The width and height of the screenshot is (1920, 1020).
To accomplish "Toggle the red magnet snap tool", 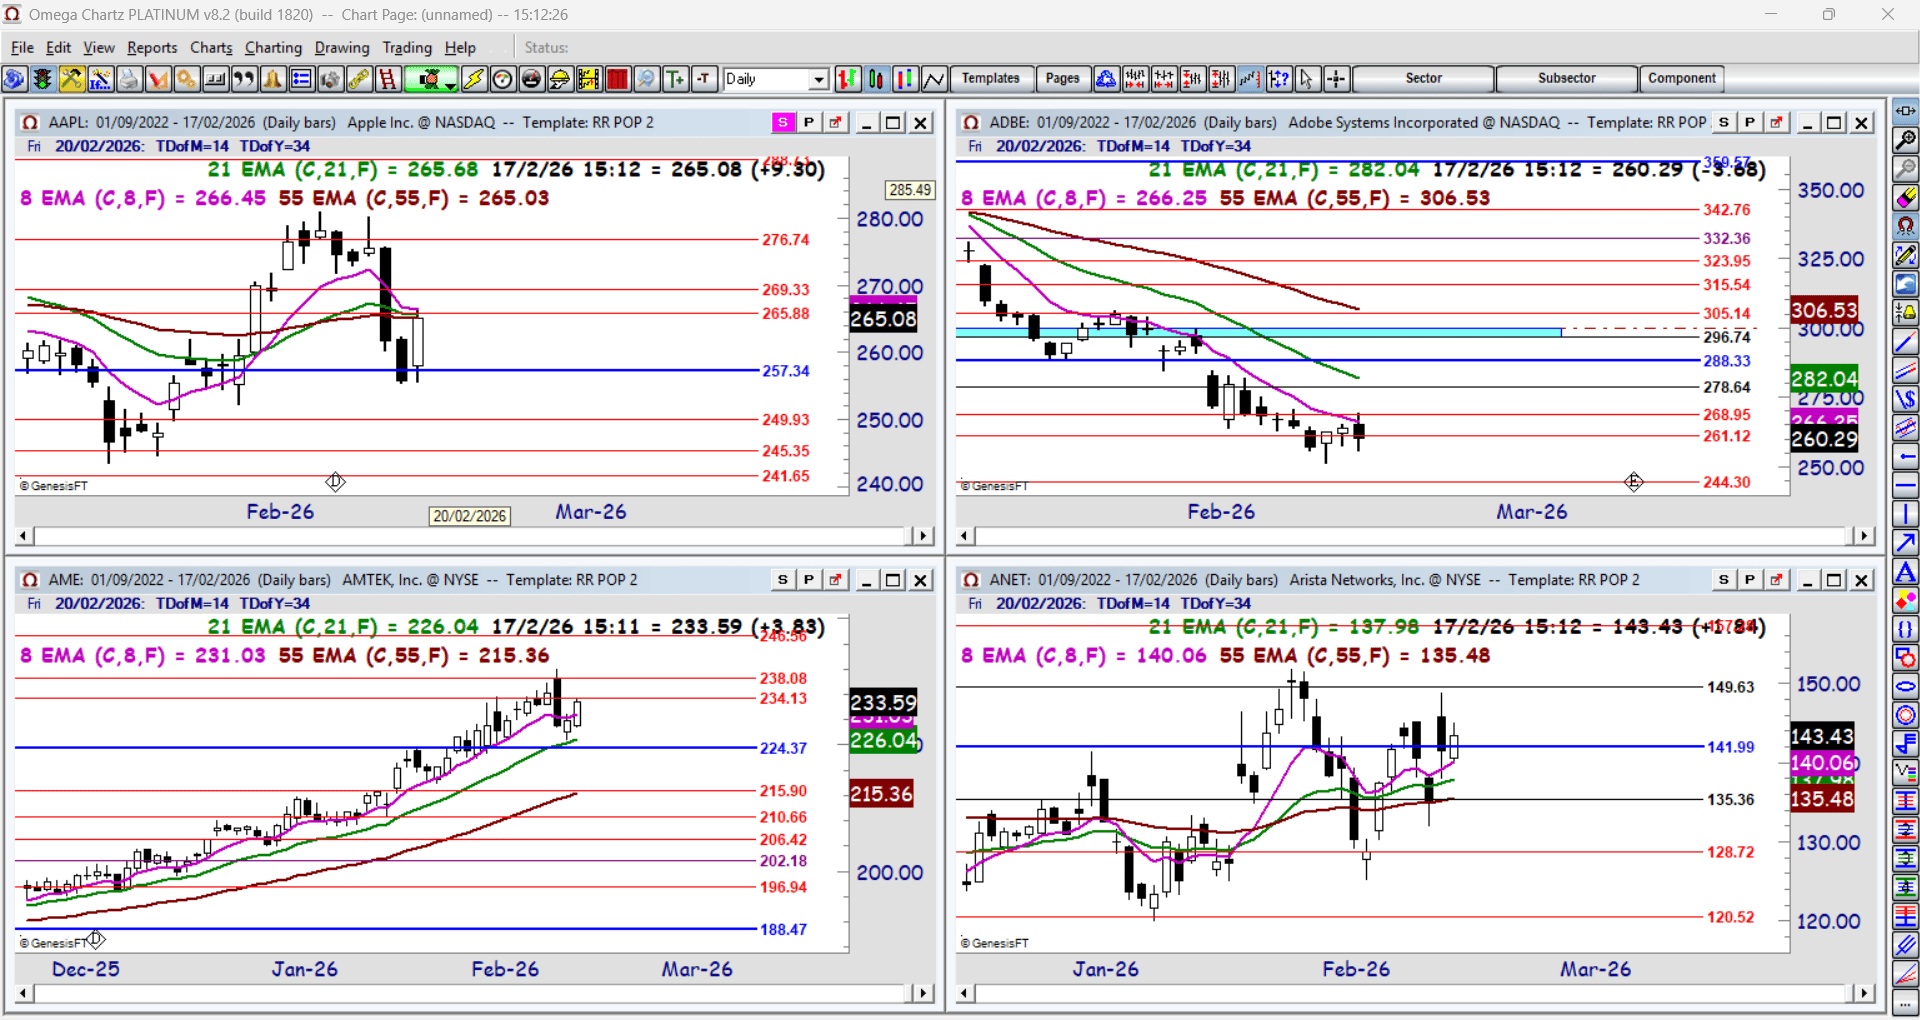I will pos(1906,227).
